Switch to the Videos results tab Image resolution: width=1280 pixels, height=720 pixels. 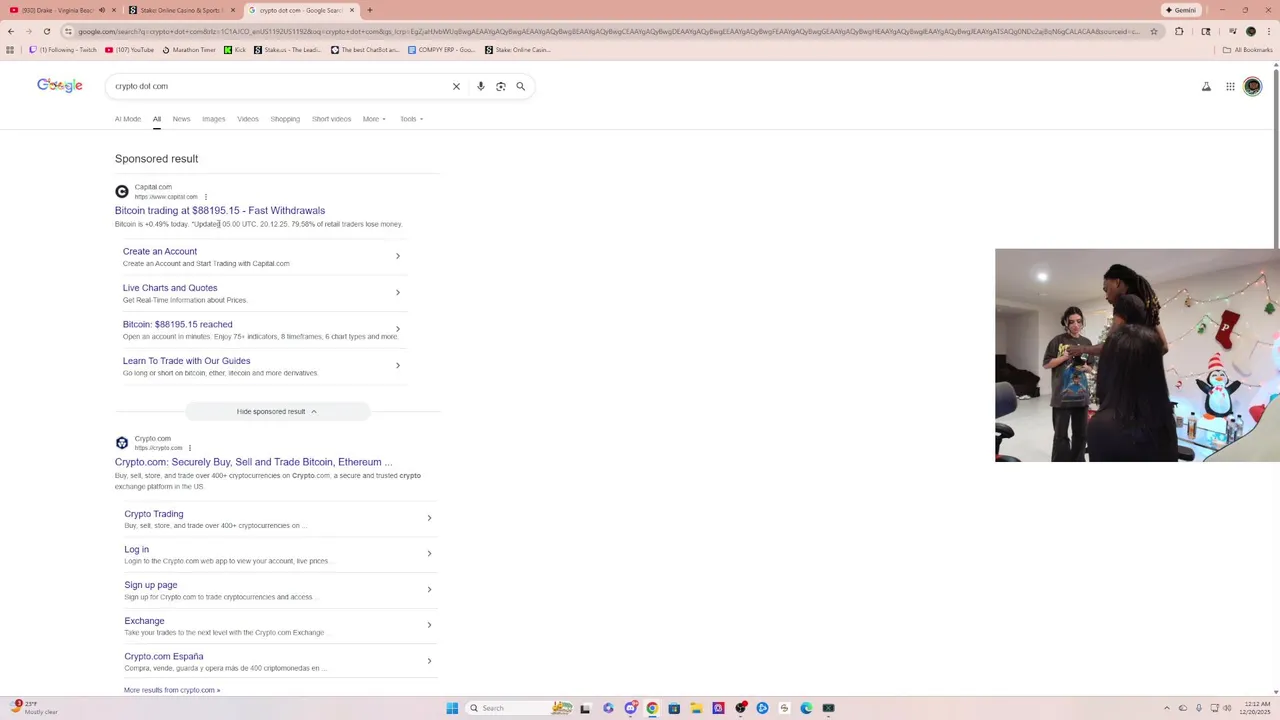pos(248,119)
